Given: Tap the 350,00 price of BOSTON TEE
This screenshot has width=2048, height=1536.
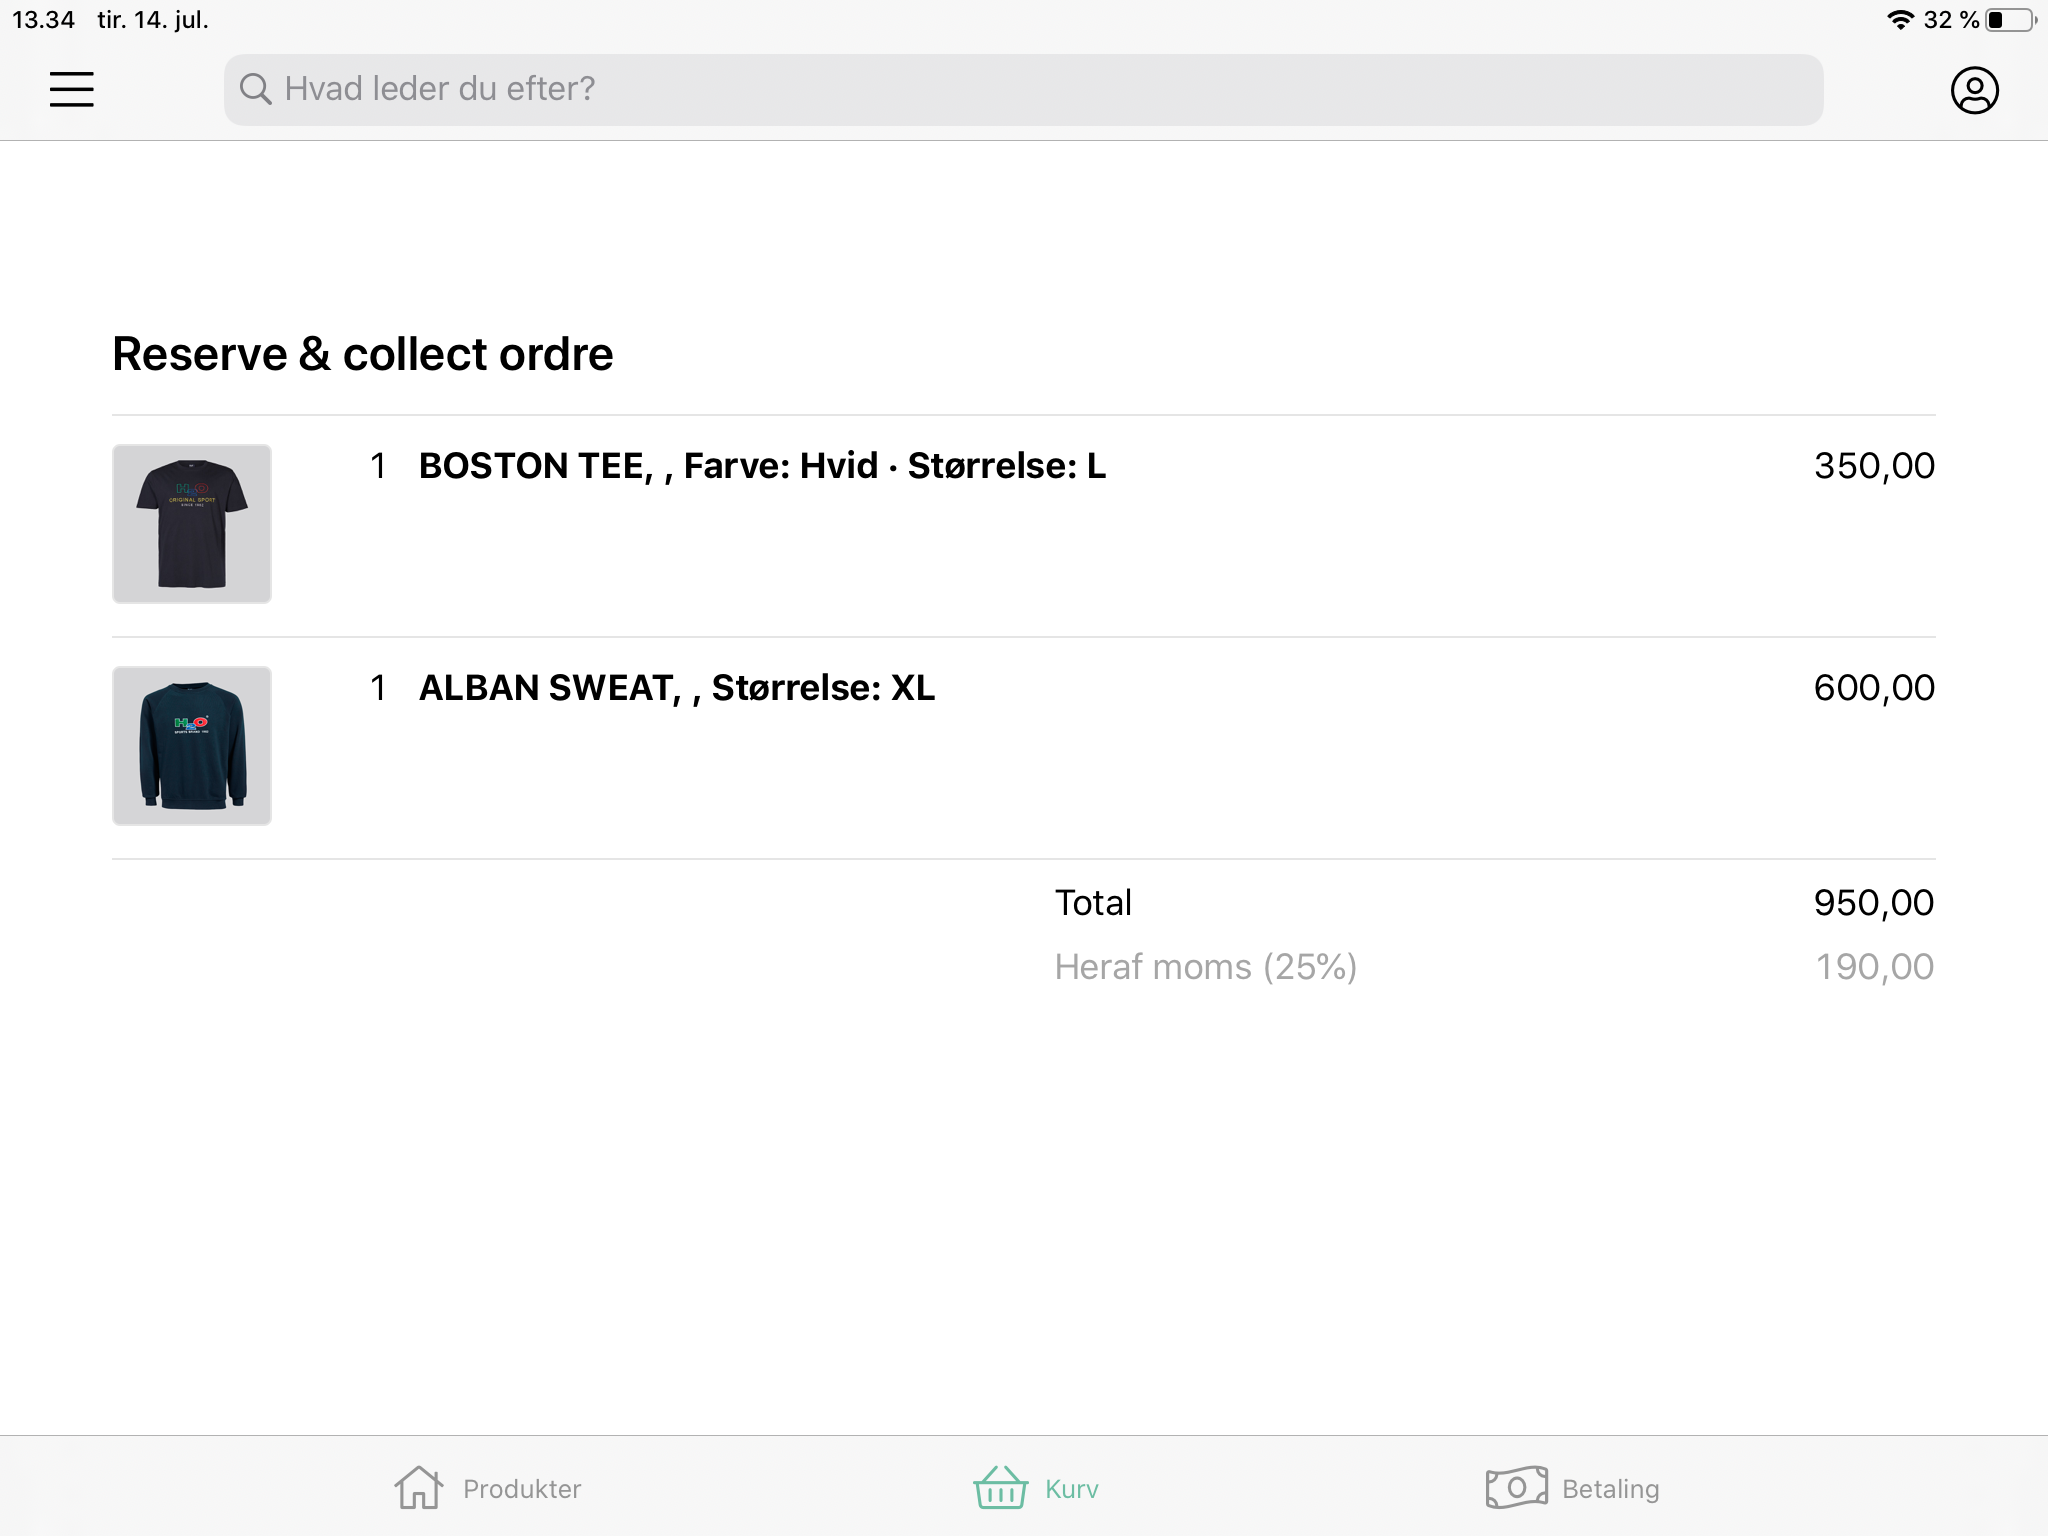Looking at the screenshot, I should pos(1874,466).
